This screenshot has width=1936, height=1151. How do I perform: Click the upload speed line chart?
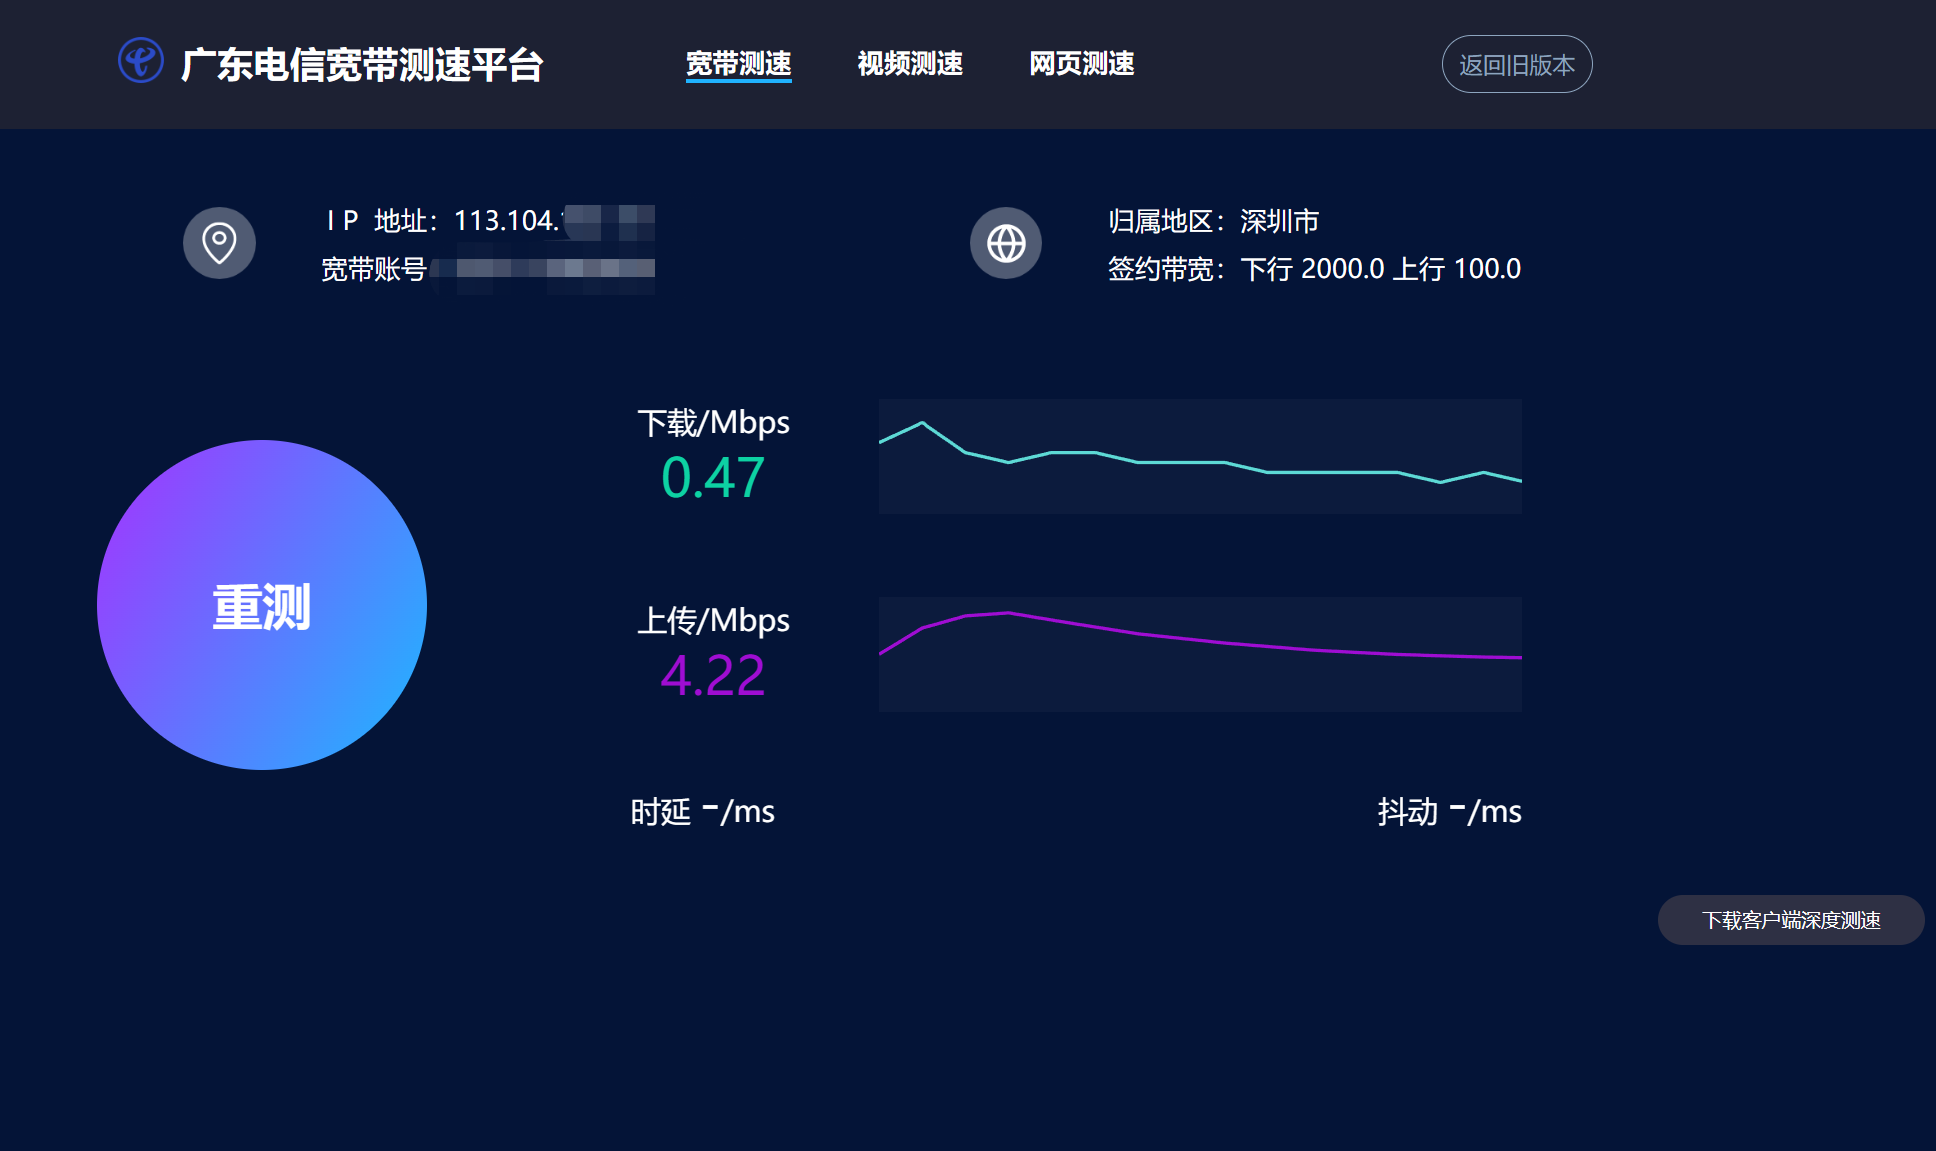tap(1200, 654)
